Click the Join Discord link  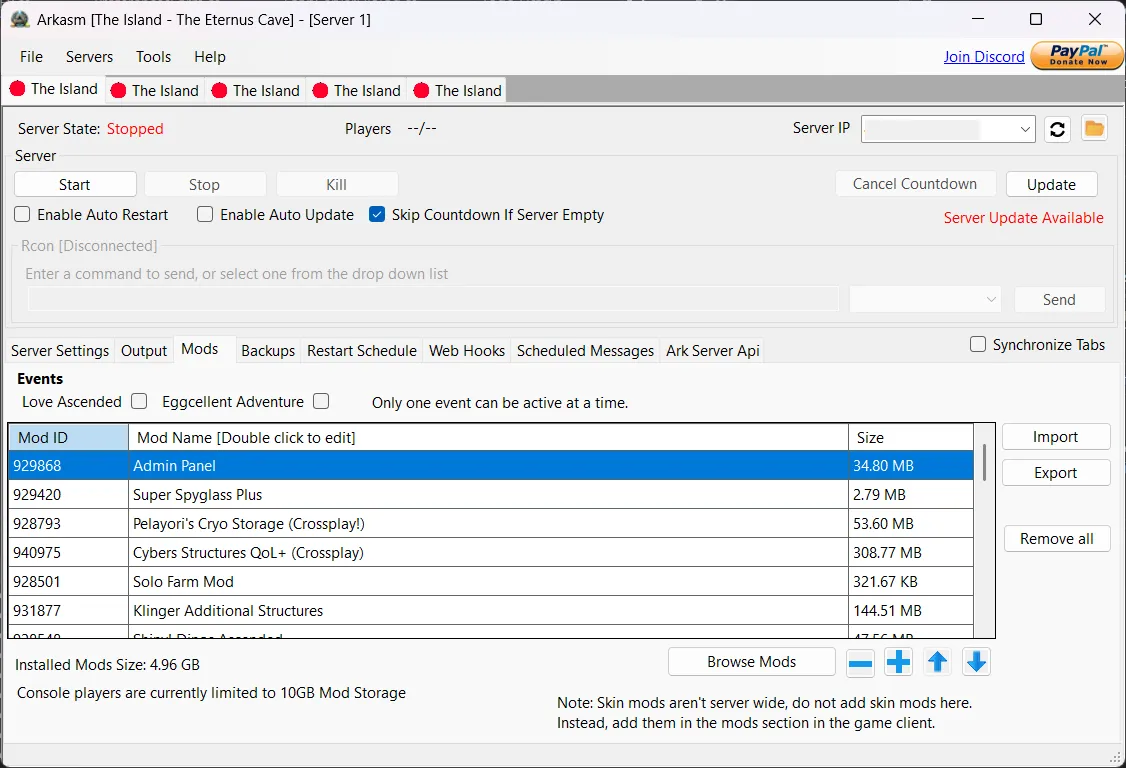pos(984,57)
